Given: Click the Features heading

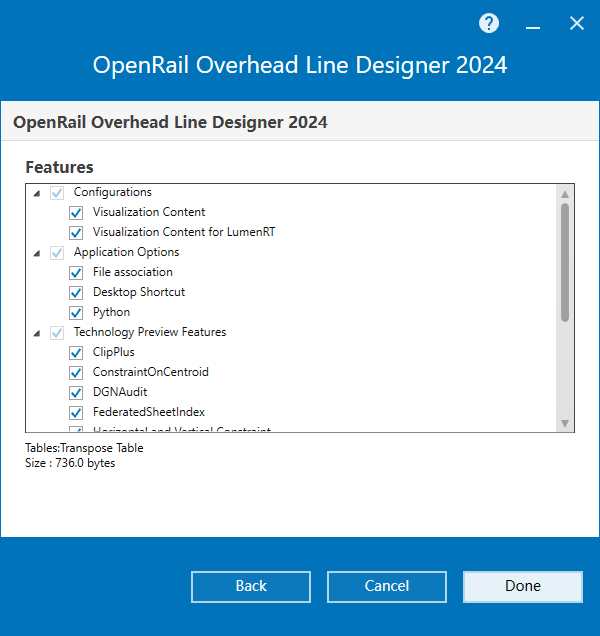Looking at the screenshot, I should (x=59, y=167).
